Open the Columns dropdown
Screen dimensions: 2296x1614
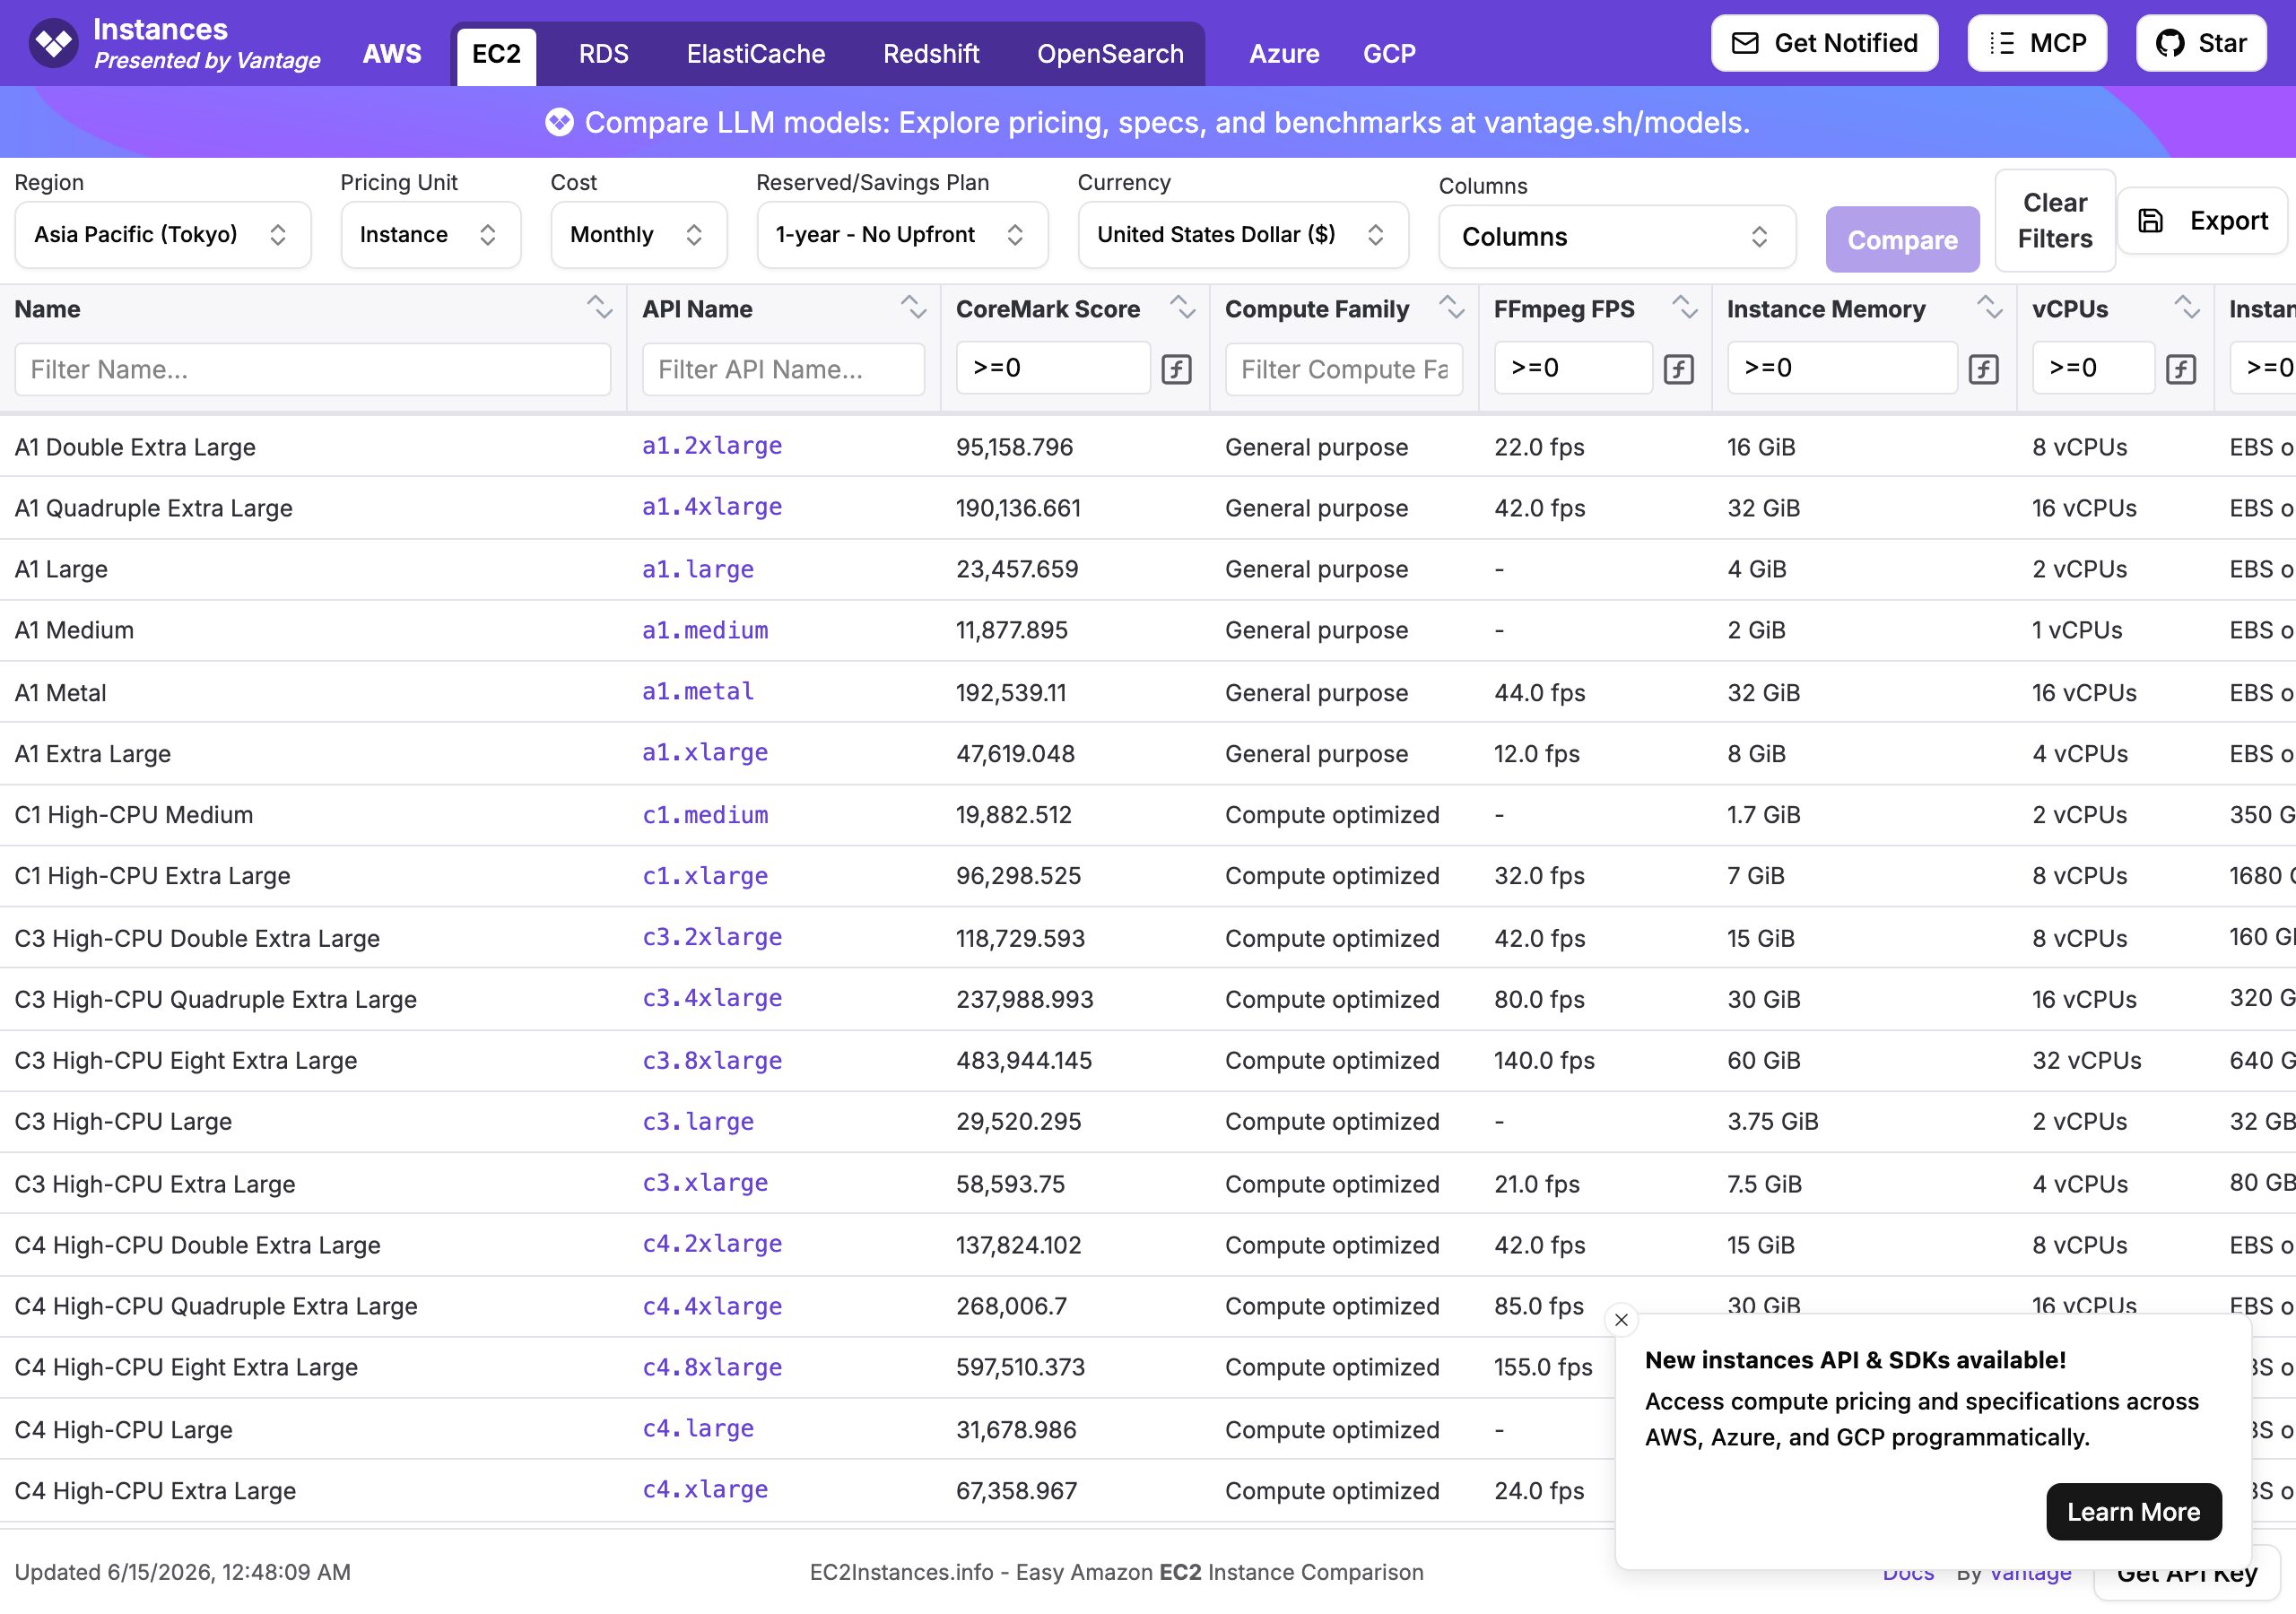coord(1617,237)
